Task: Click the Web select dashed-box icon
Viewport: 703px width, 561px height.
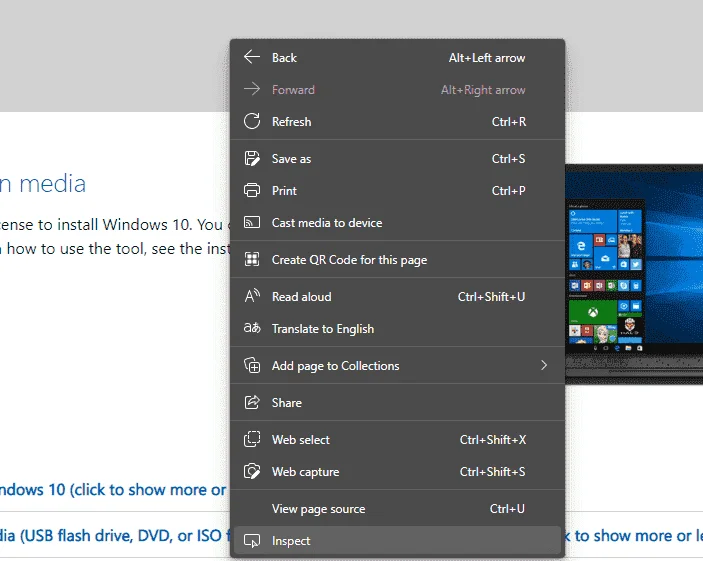Action: (252, 439)
